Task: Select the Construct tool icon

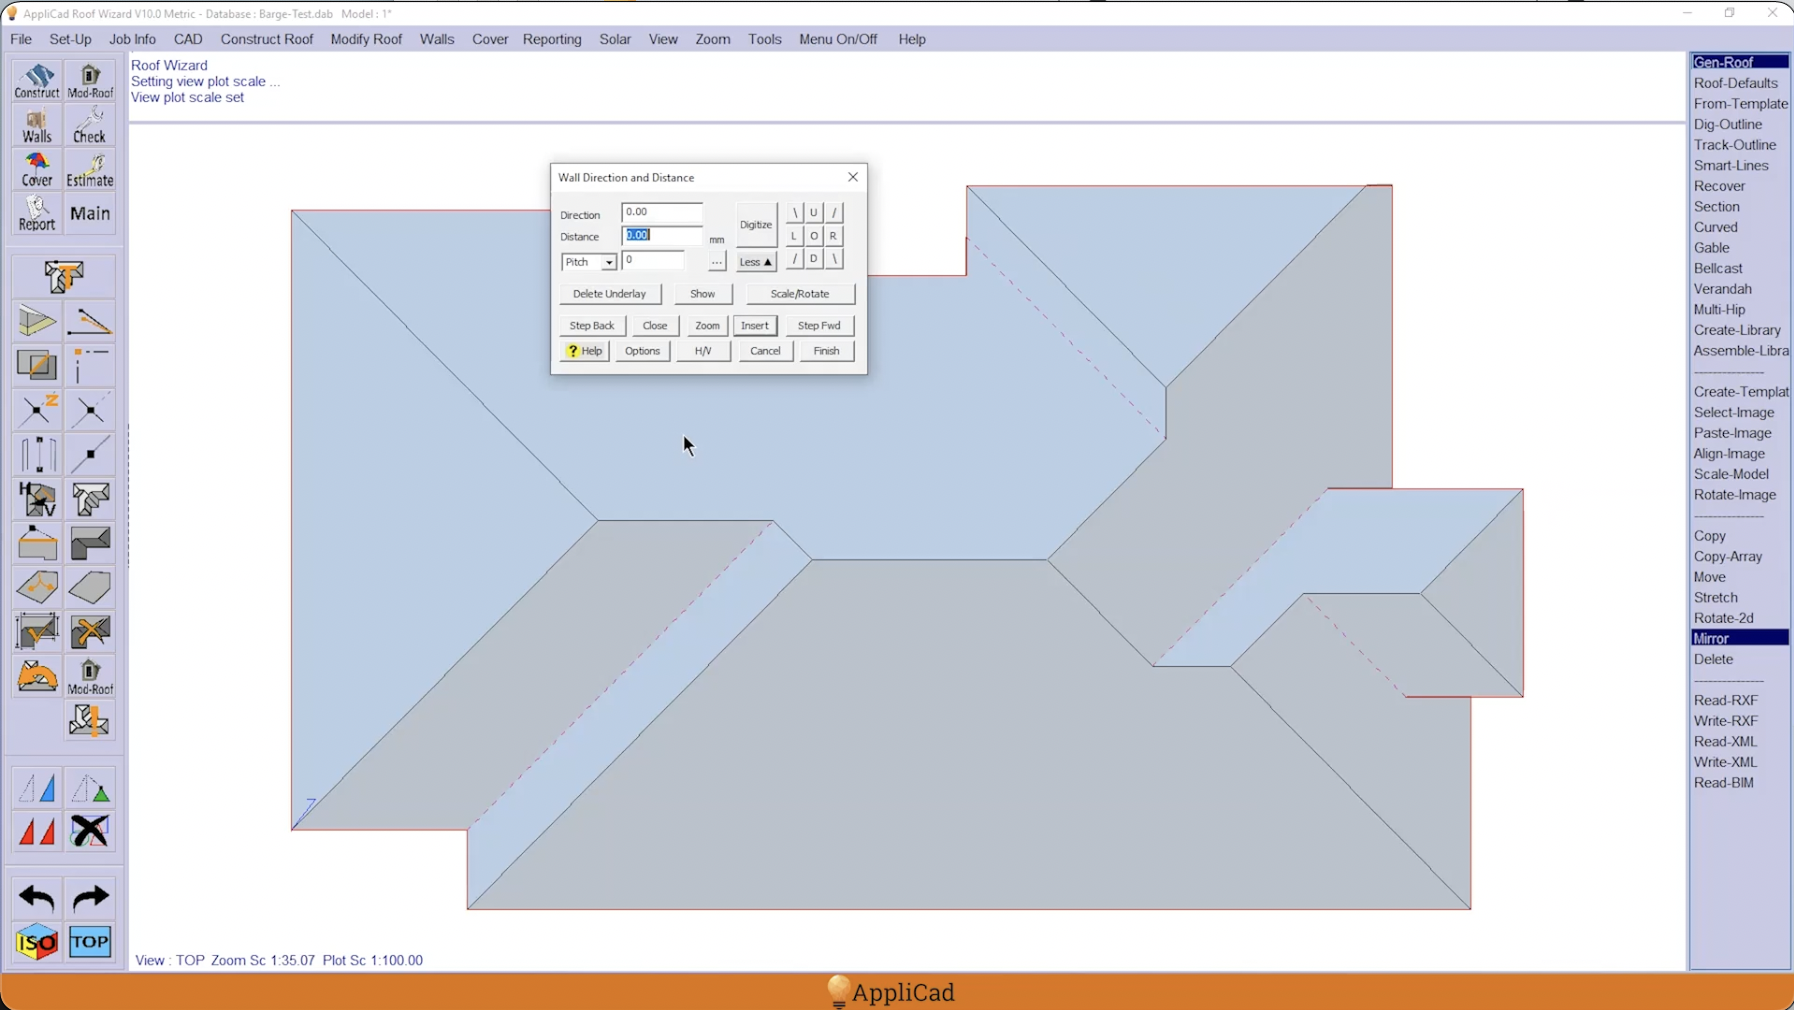Action: (37, 80)
